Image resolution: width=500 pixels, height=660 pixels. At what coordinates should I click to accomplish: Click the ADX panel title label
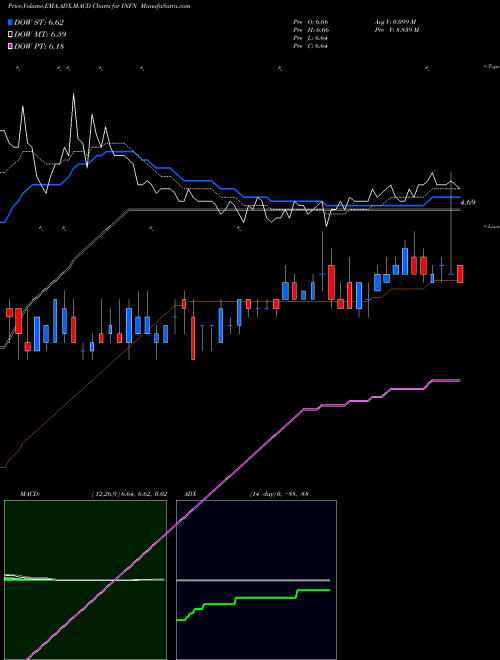point(191,494)
